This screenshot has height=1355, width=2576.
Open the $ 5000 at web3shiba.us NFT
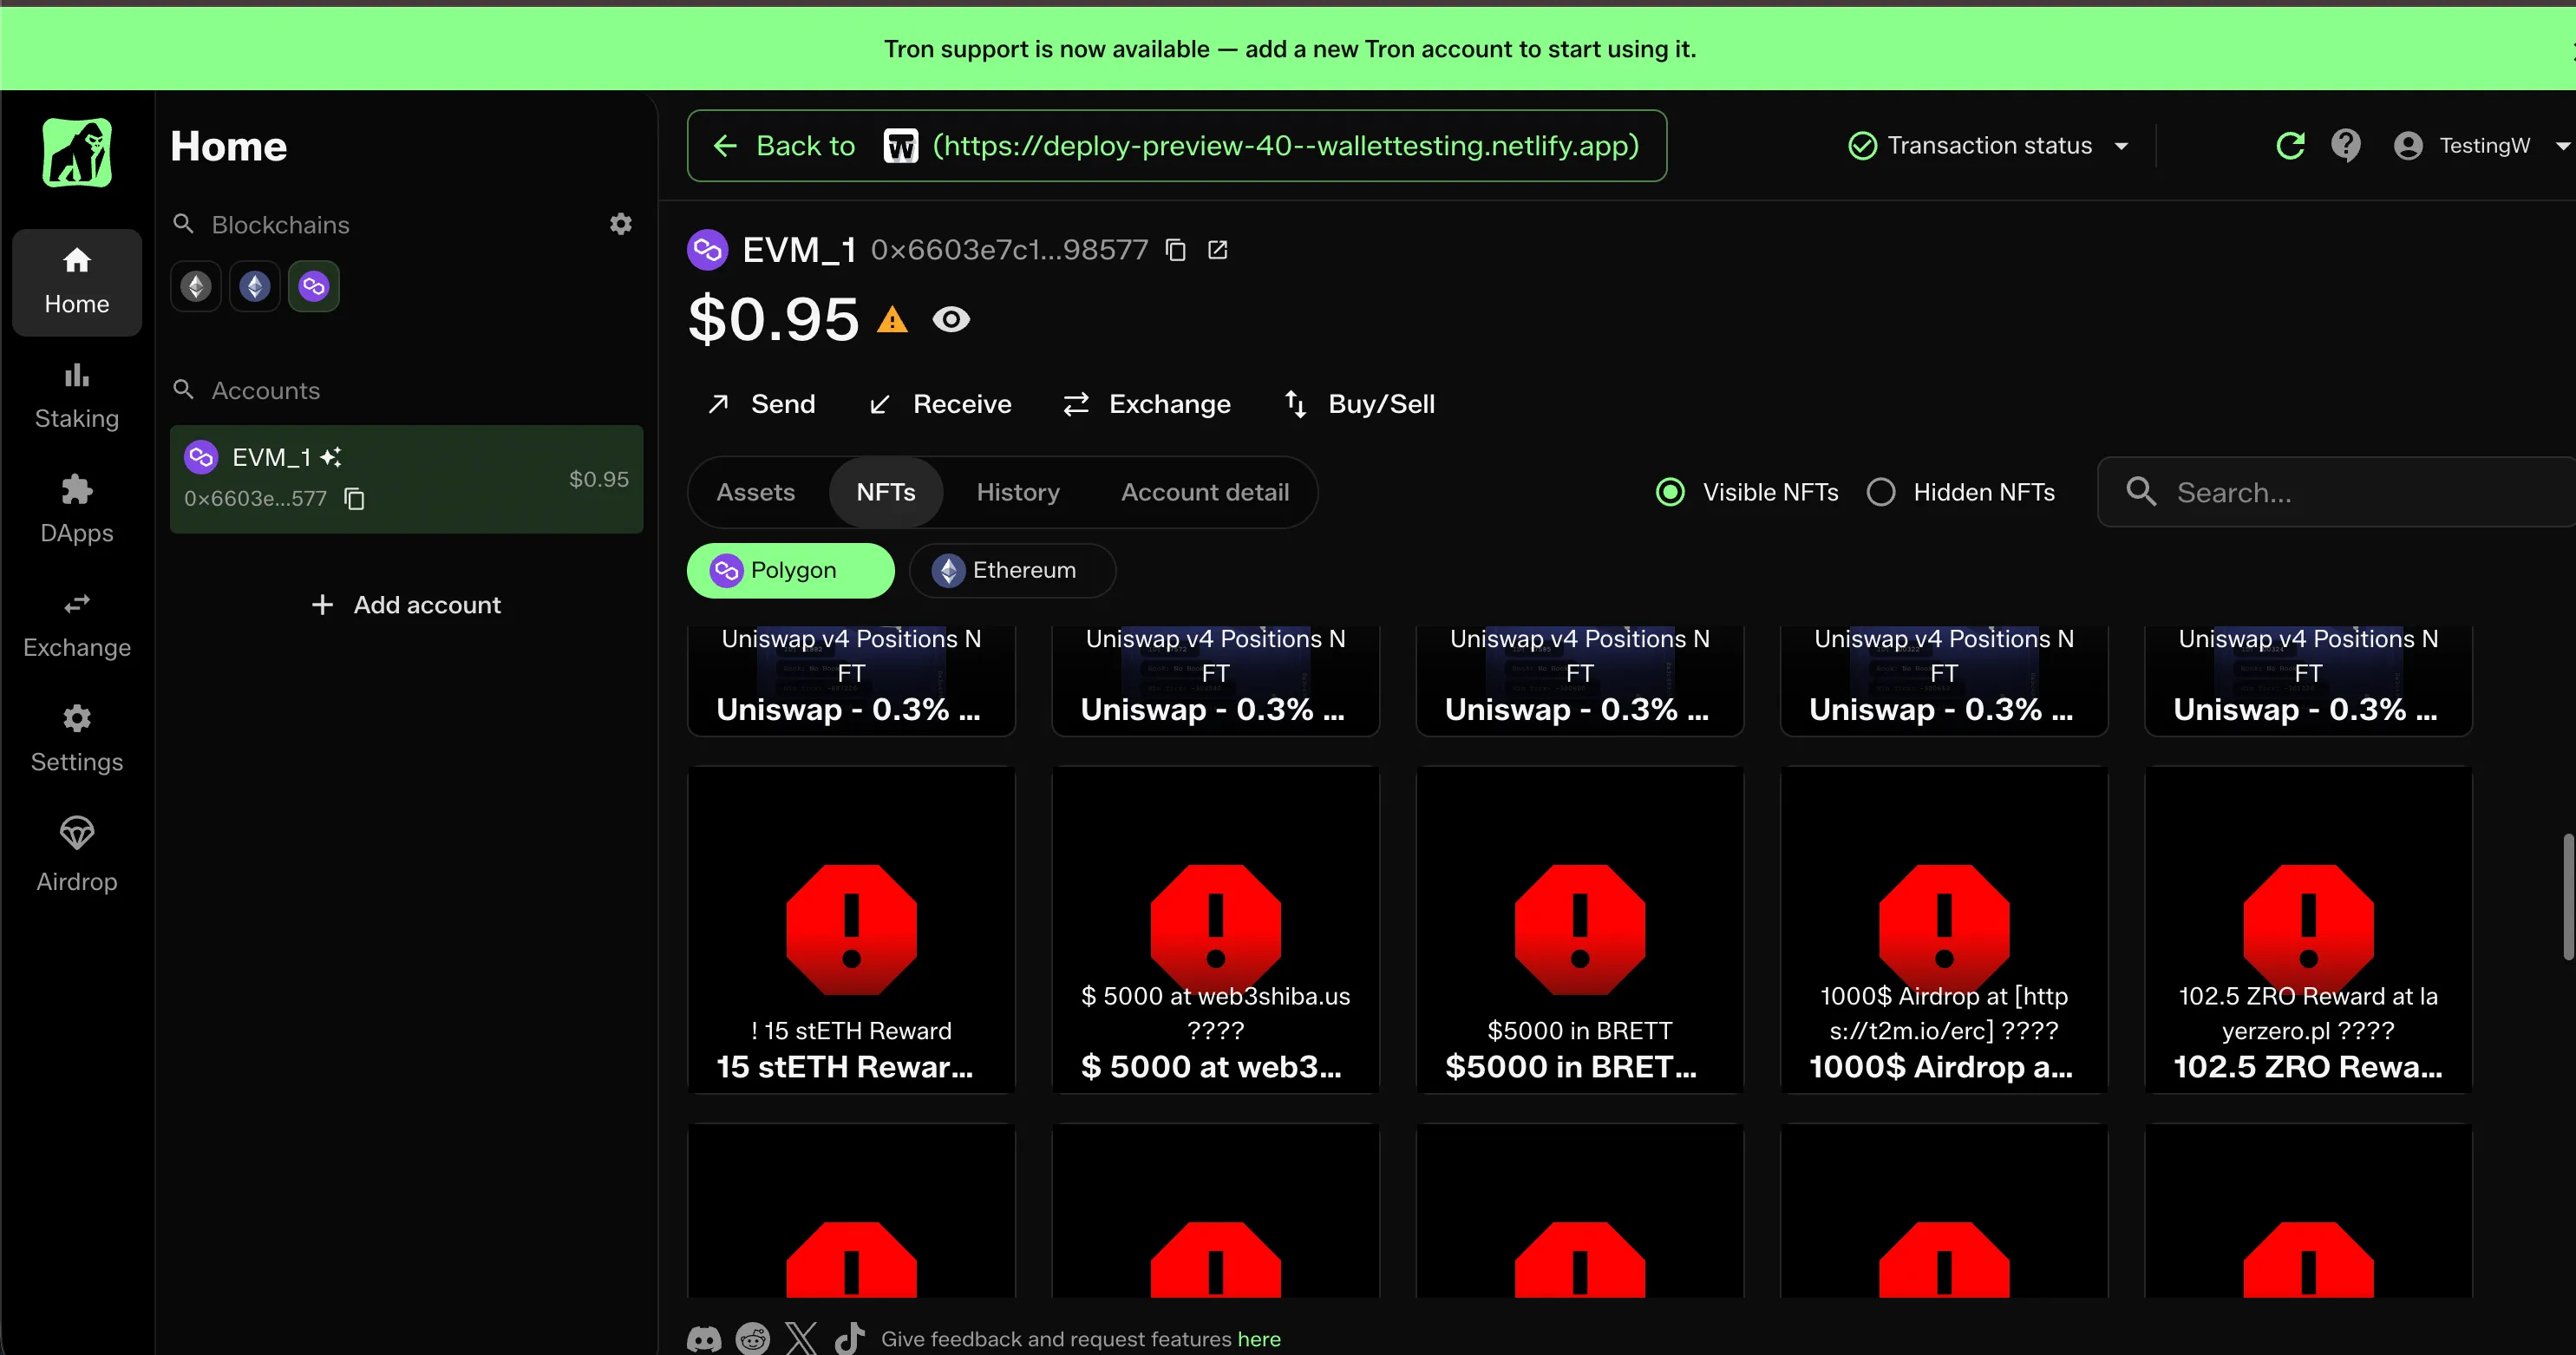pos(1215,930)
